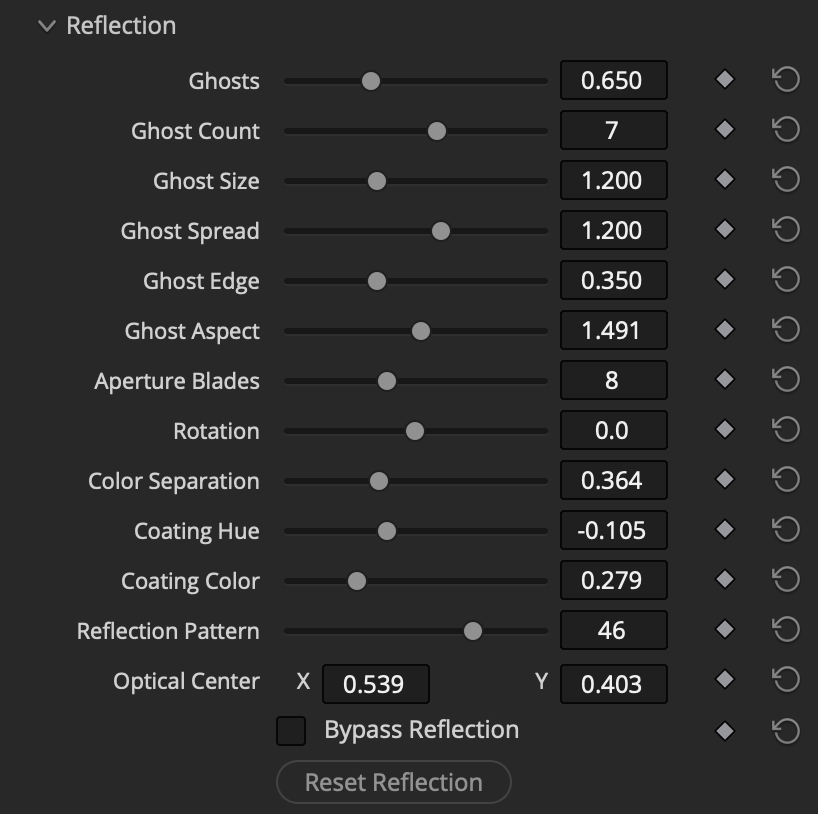This screenshot has width=818, height=814.
Task: Click the Ghosts slider handle
Action: (x=371, y=81)
